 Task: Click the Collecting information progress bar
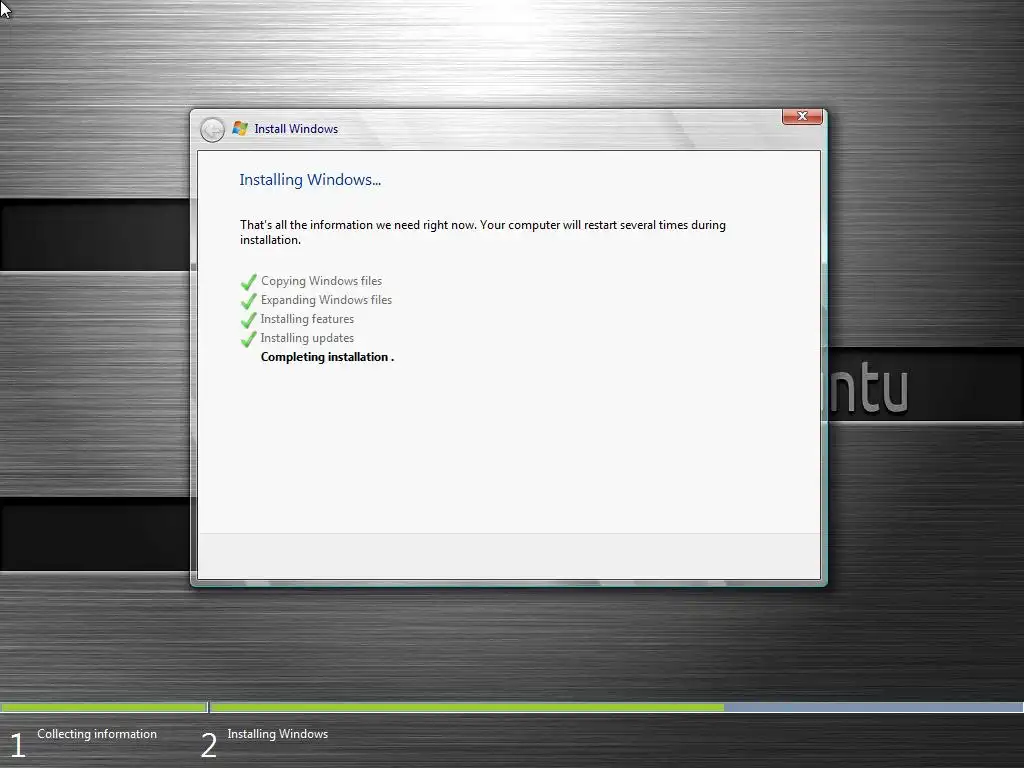point(104,707)
